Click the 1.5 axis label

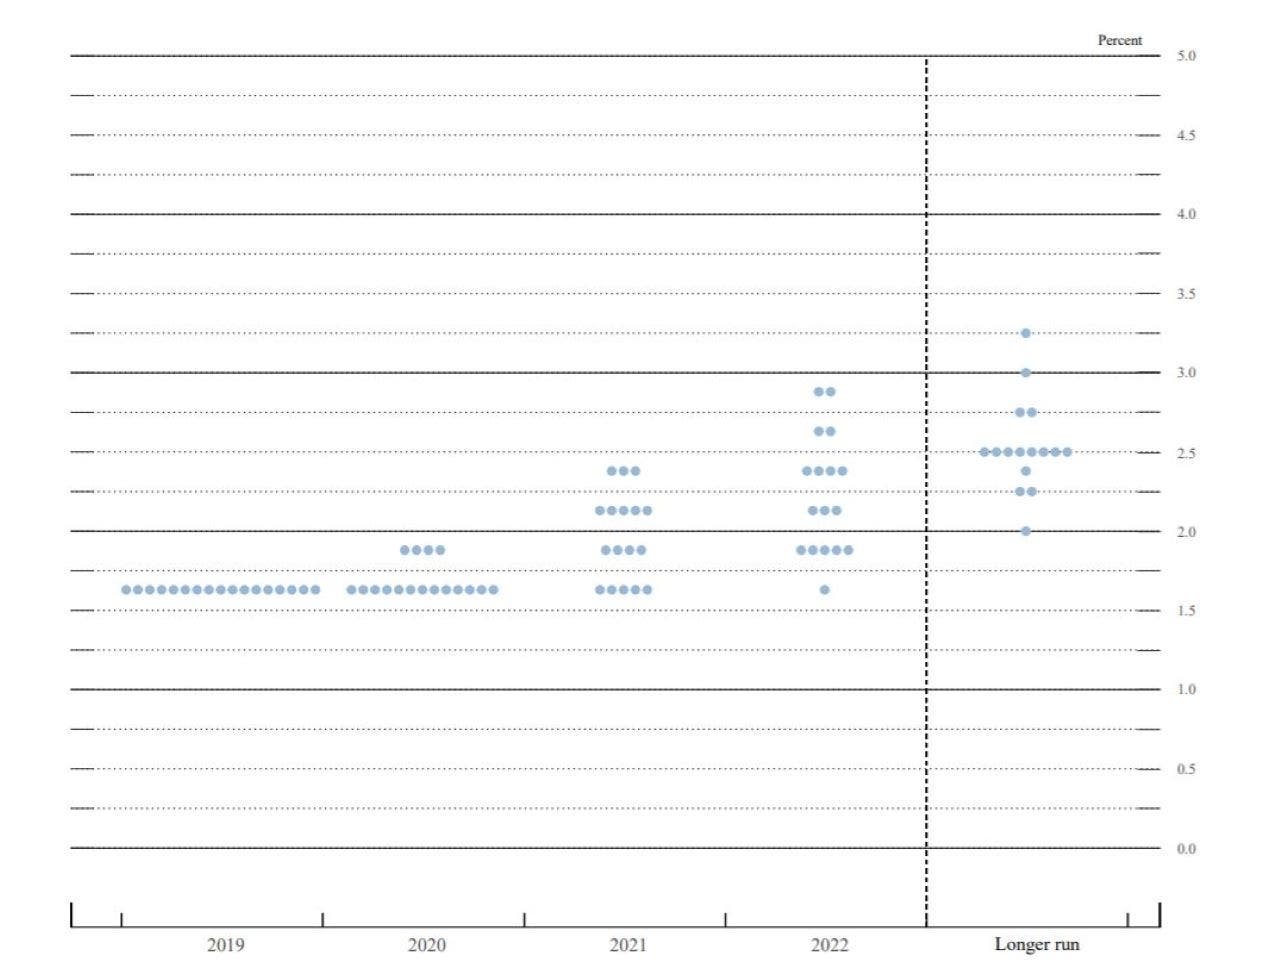(1186, 611)
